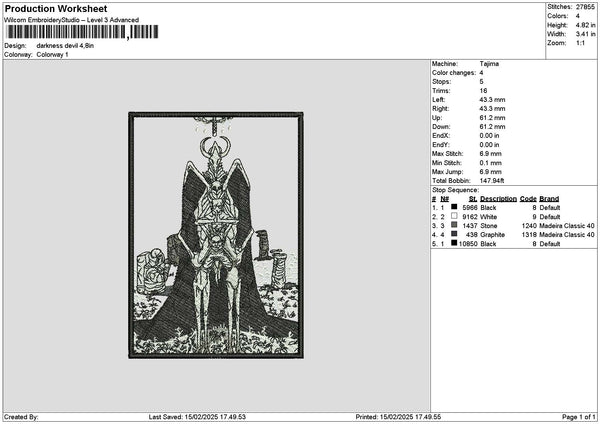Click the Min Stitch value "0.1 mm"
The height and width of the screenshot is (424, 600).
[x=491, y=163]
